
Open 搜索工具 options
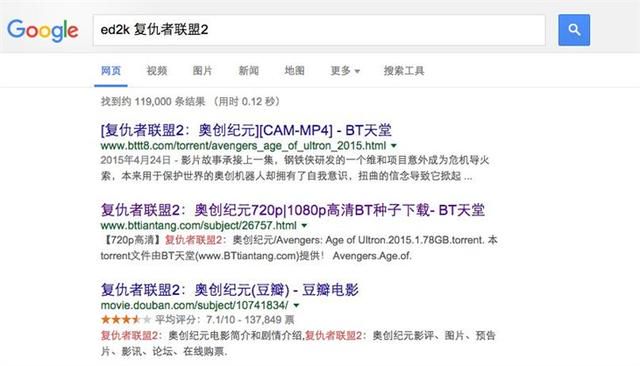(x=404, y=71)
